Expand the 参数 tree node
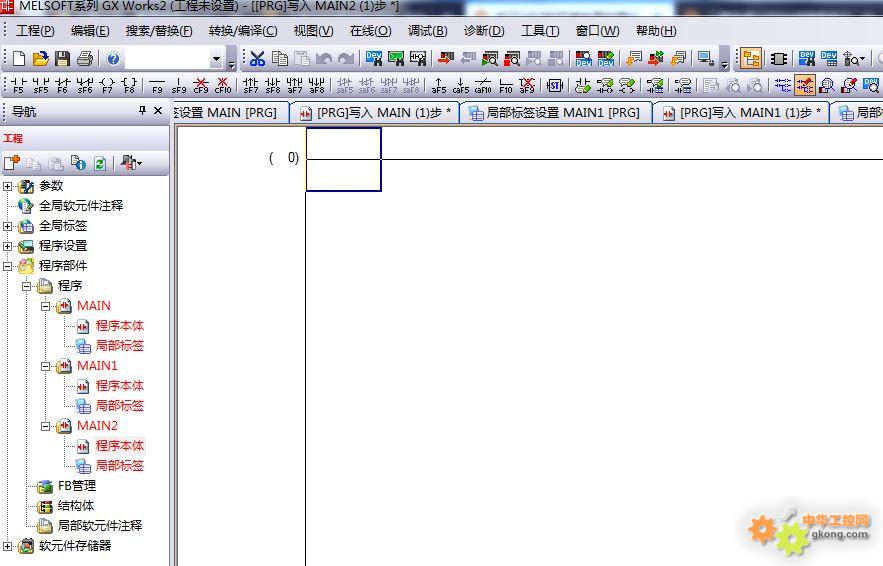883x566 pixels. pos(7,186)
